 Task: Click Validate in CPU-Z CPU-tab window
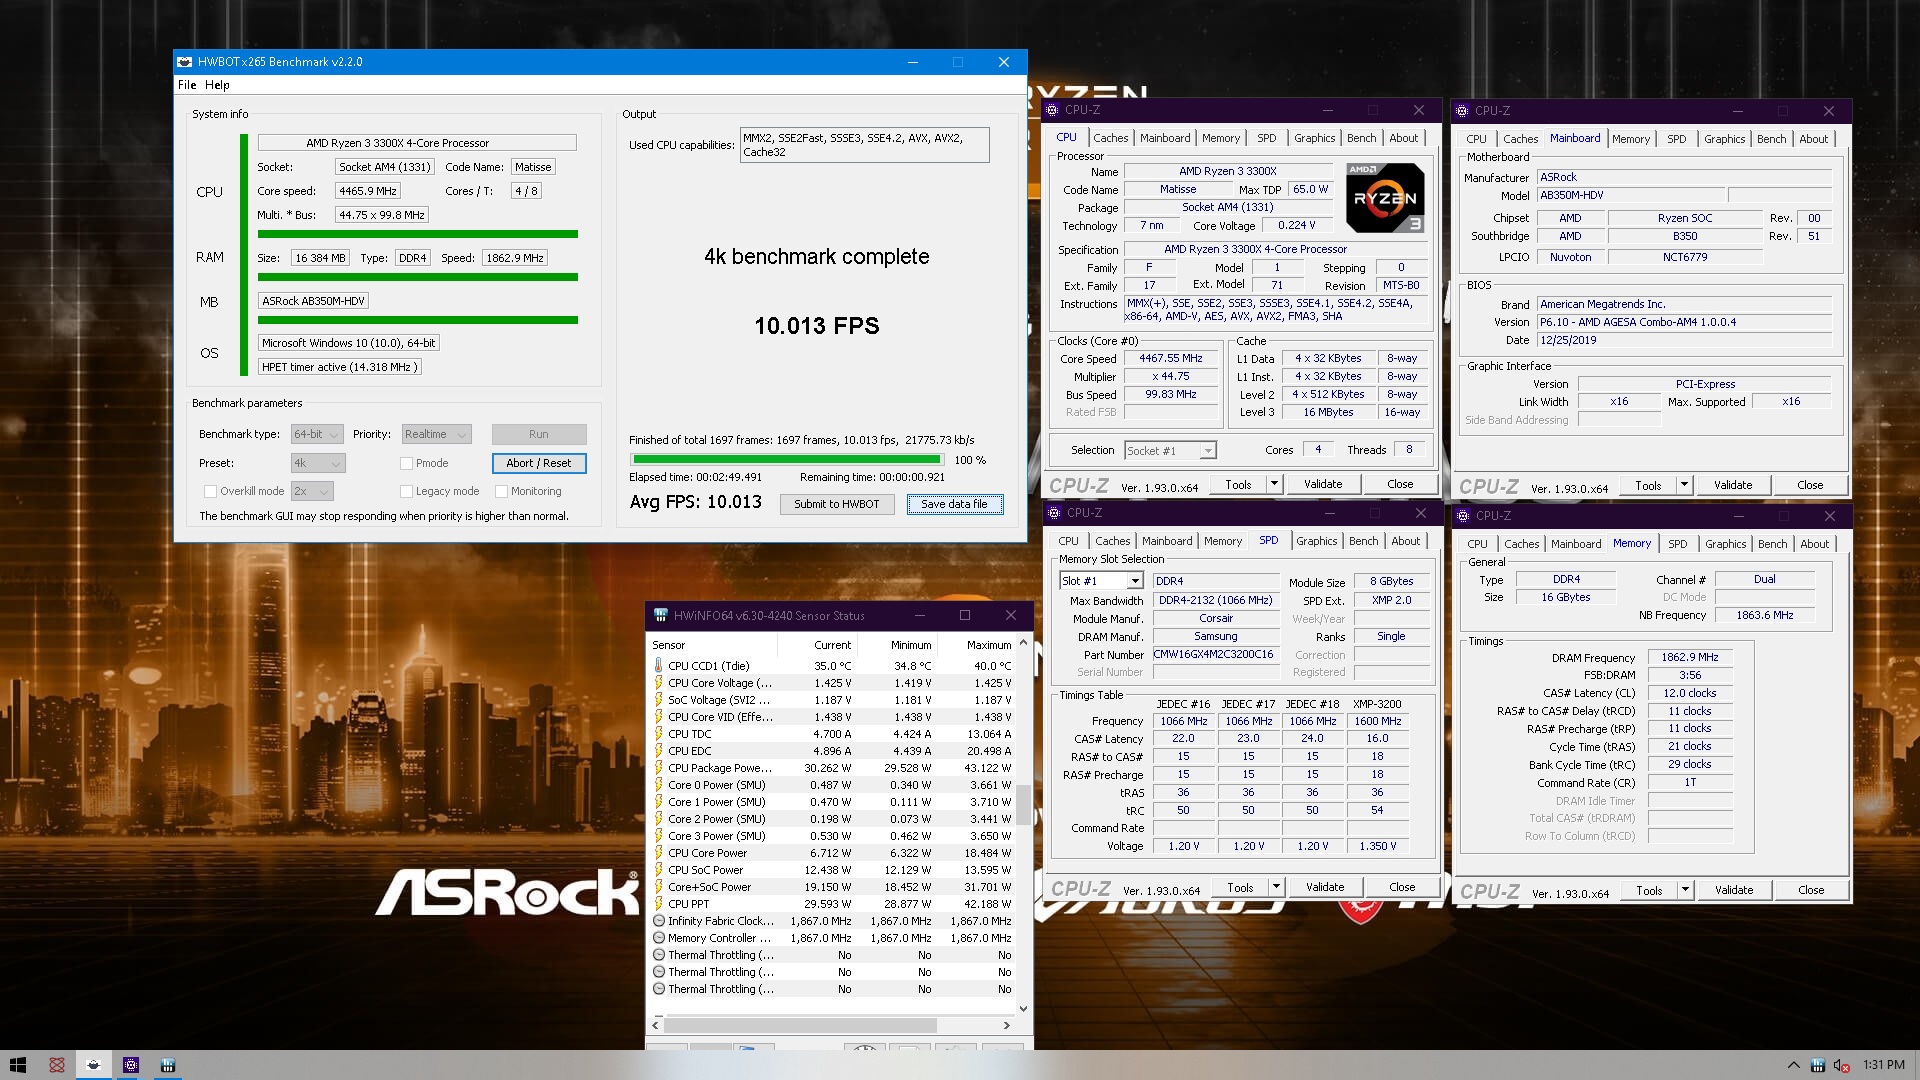pyautogui.click(x=1323, y=484)
